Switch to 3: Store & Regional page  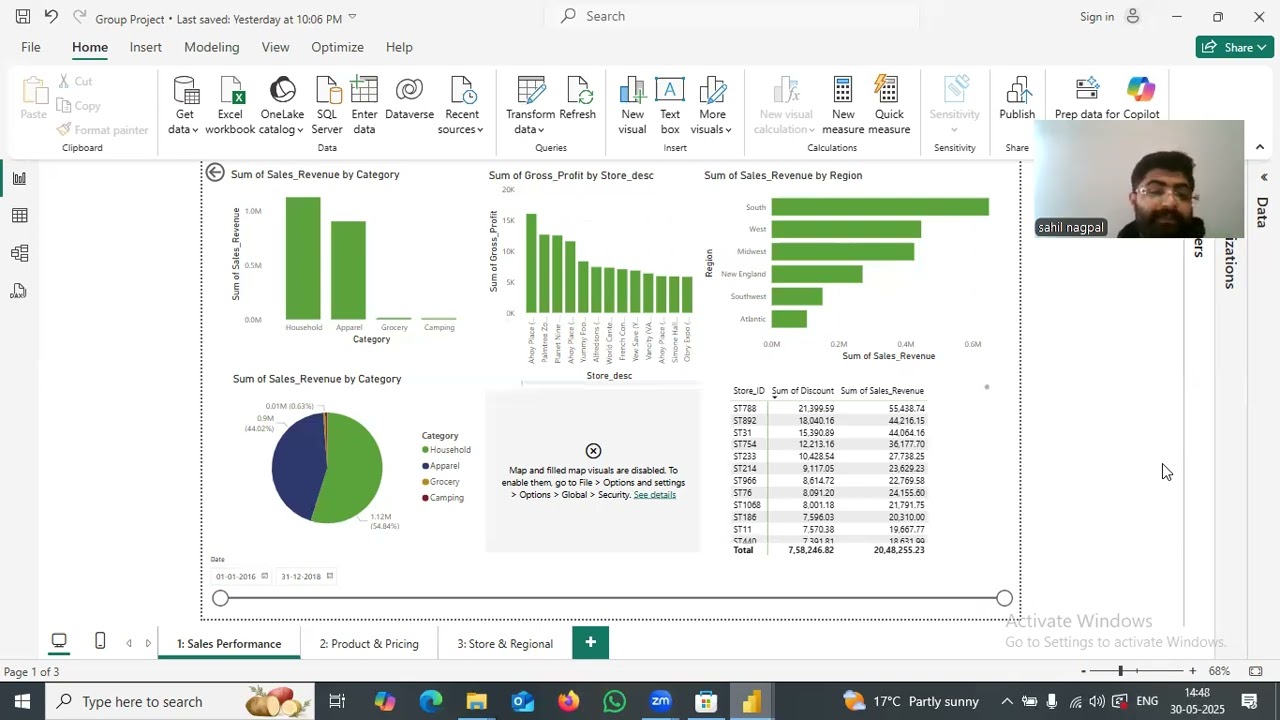(x=505, y=643)
